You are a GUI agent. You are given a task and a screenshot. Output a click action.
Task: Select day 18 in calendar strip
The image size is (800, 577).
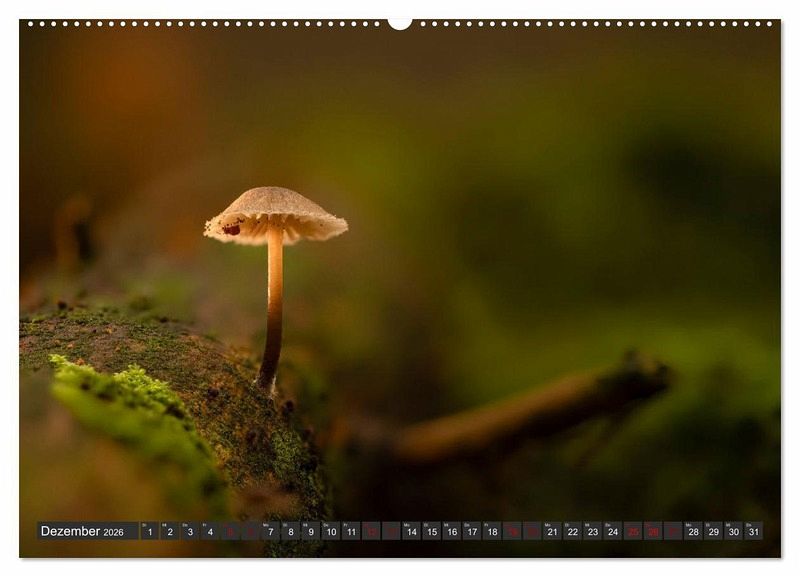pyautogui.click(x=491, y=531)
